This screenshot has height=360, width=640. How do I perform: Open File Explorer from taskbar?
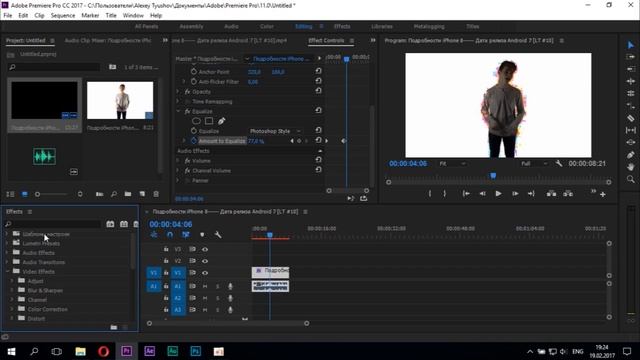[80, 351]
